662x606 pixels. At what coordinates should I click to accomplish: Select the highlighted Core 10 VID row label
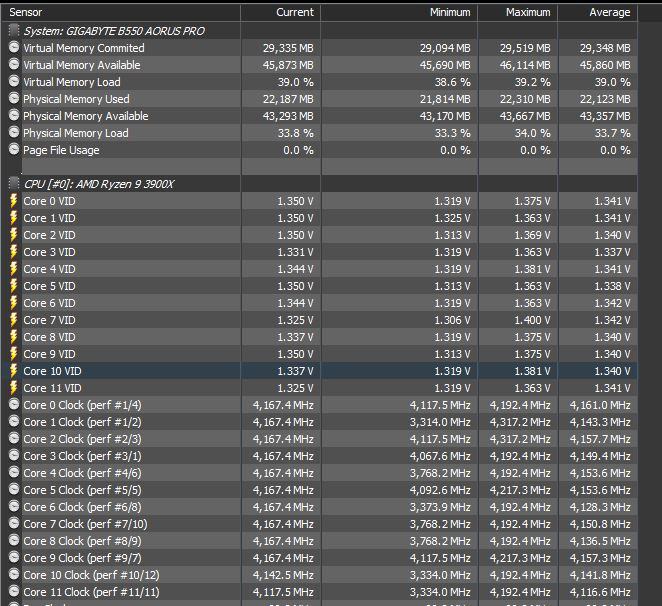[52, 371]
